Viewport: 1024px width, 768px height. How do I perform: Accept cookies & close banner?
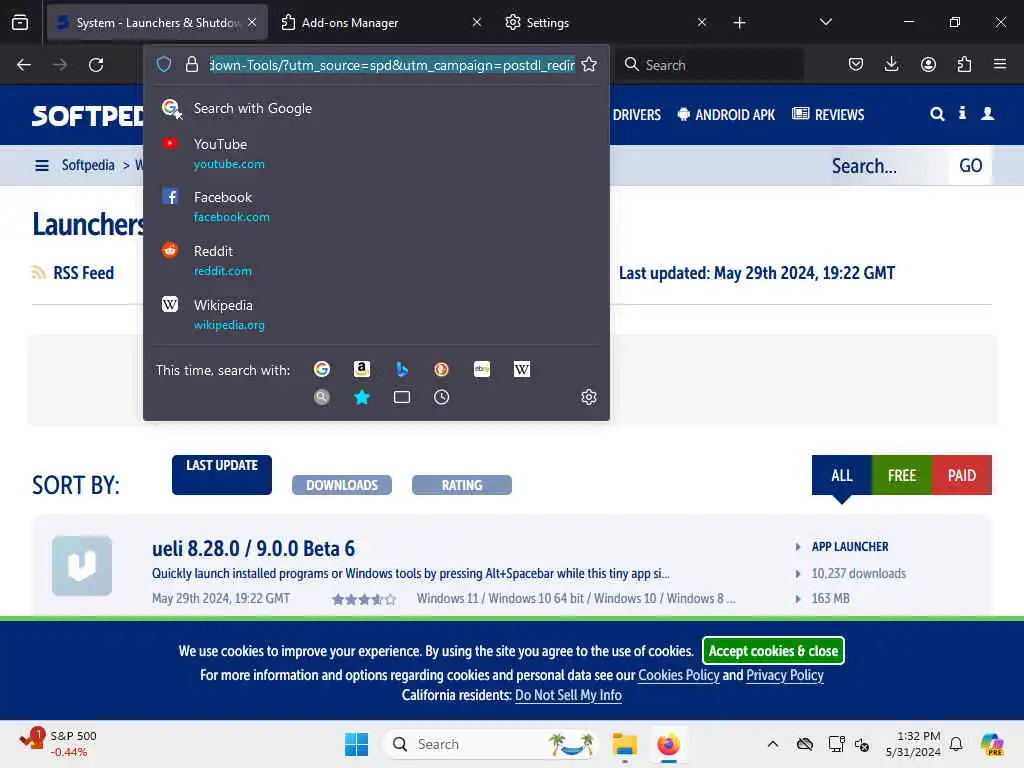(x=773, y=650)
